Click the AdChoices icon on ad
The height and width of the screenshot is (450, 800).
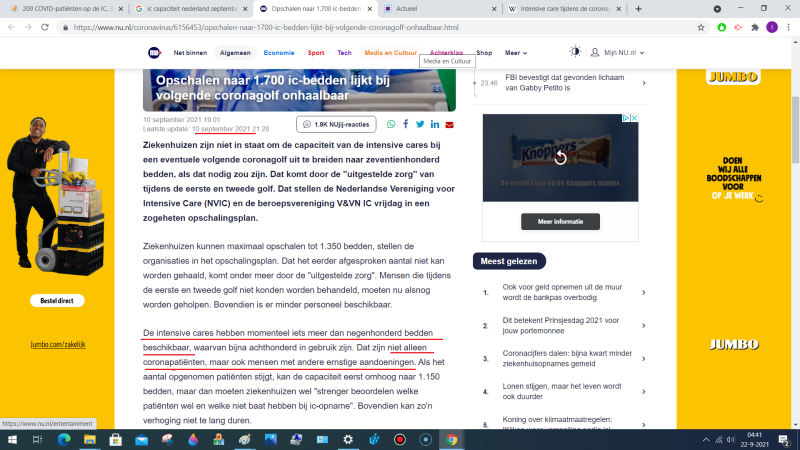click(x=626, y=118)
